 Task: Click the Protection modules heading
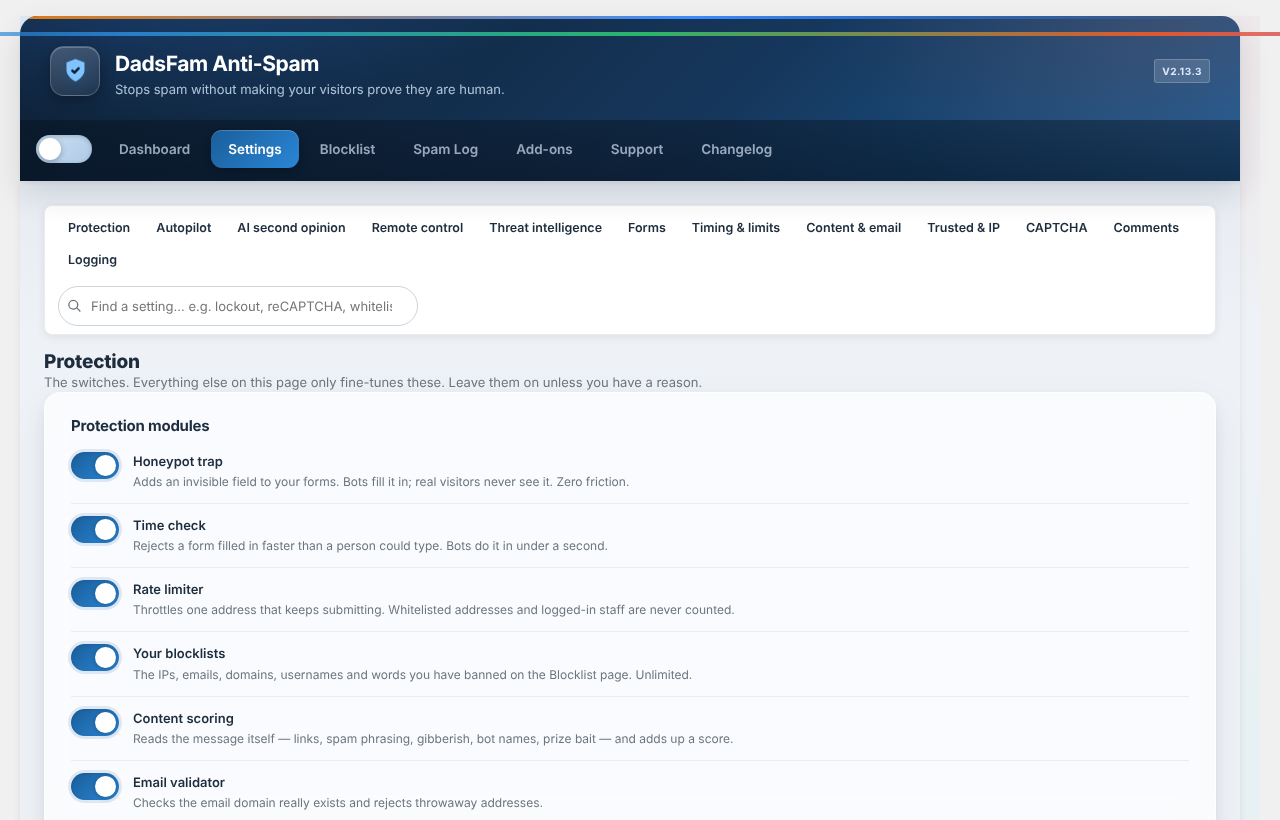tap(140, 426)
